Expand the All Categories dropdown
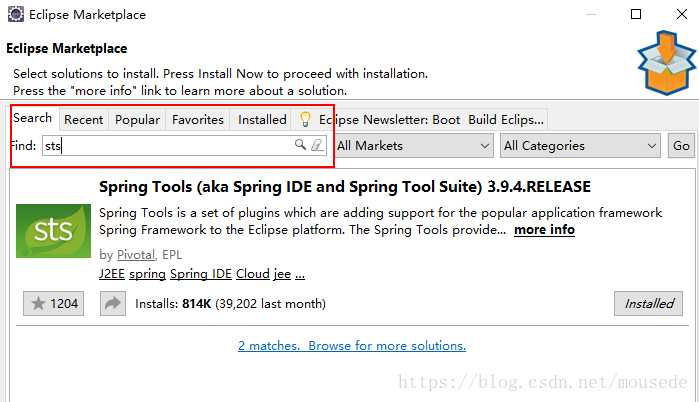The image size is (699, 402). pos(580,145)
